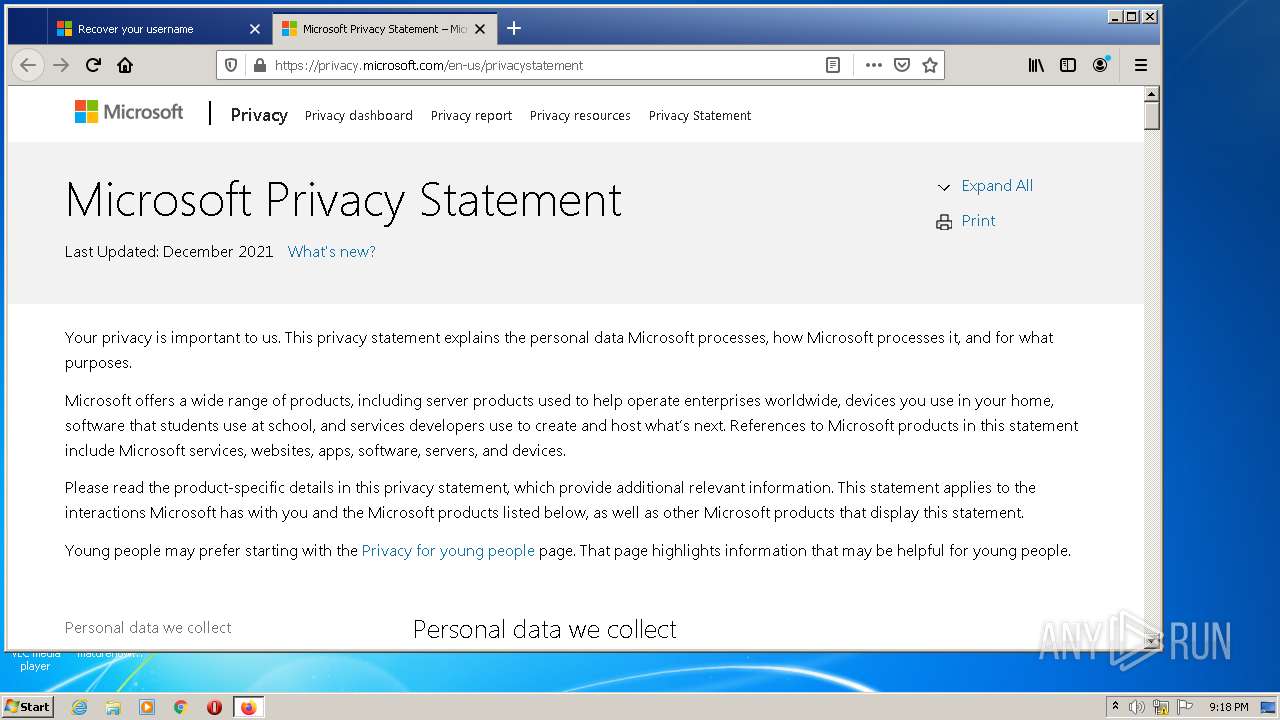Bookmark this page with star icon

pos(930,65)
